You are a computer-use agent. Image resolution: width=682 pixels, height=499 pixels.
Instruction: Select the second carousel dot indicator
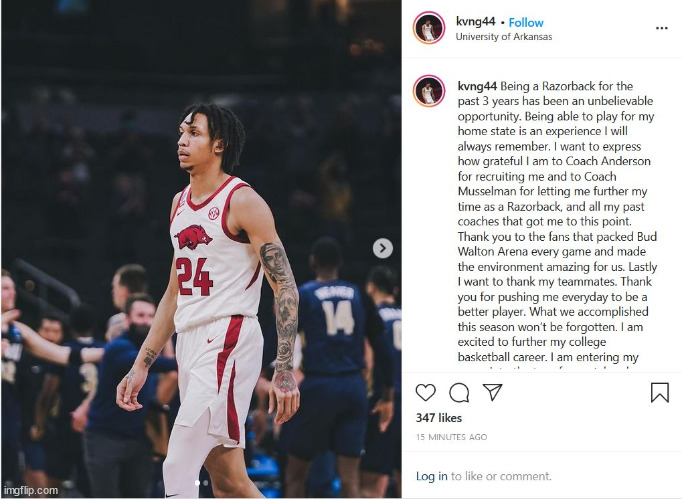pyautogui.click(x=206, y=482)
